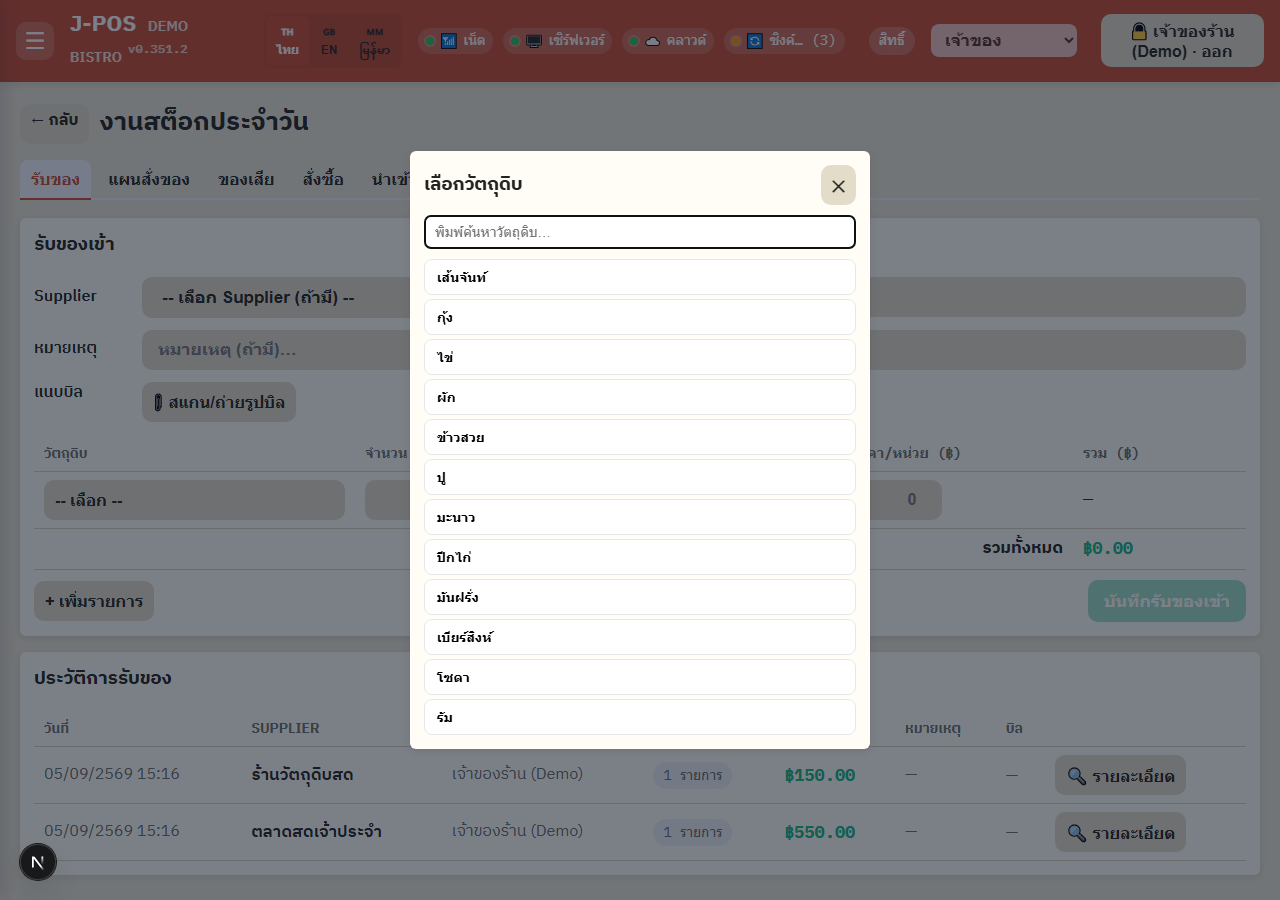The height and width of the screenshot is (900, 1280).
Task: Select มะนาว from the ingredient list
Action: (640, 517)
